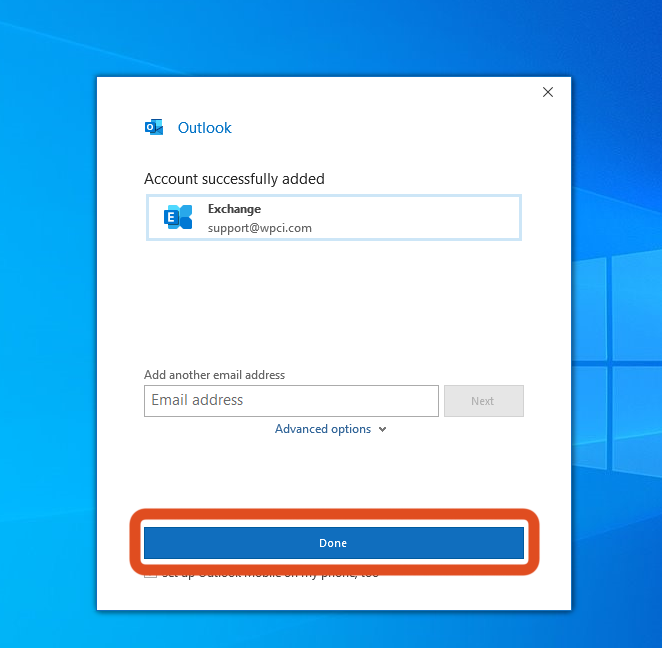Click the bold Exchange account name
The image size is (662, 648).
point(234,209)
